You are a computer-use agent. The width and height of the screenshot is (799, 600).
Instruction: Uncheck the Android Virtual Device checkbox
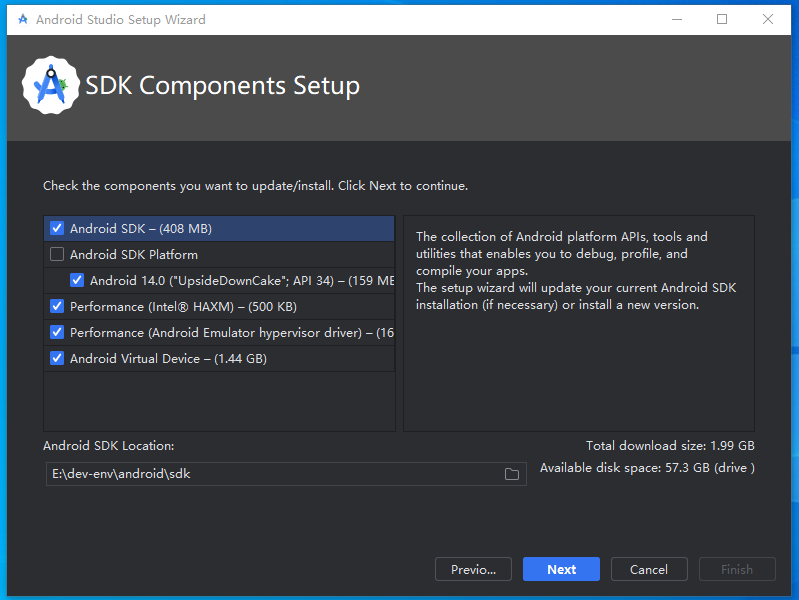[x=57, y=358]
